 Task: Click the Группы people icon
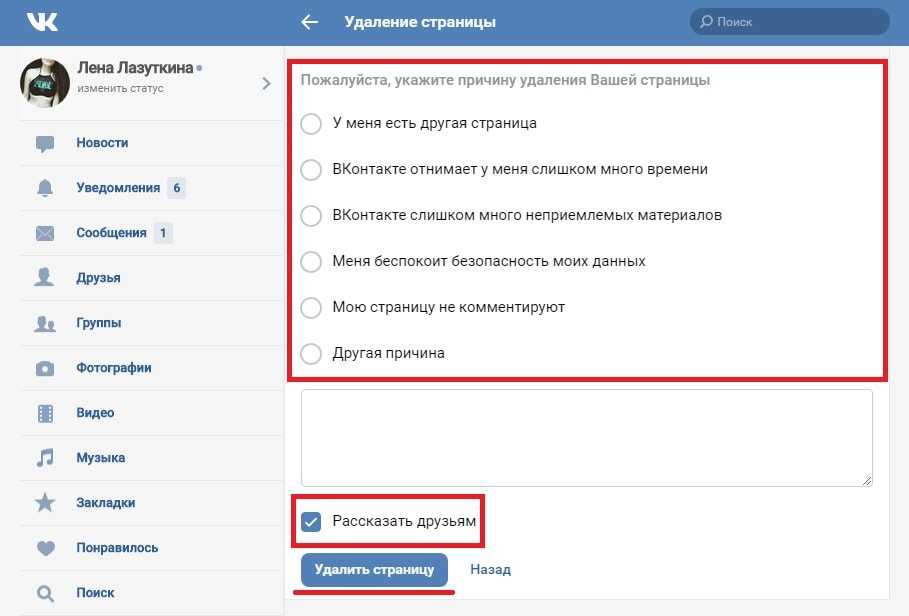tap(45, 323)
